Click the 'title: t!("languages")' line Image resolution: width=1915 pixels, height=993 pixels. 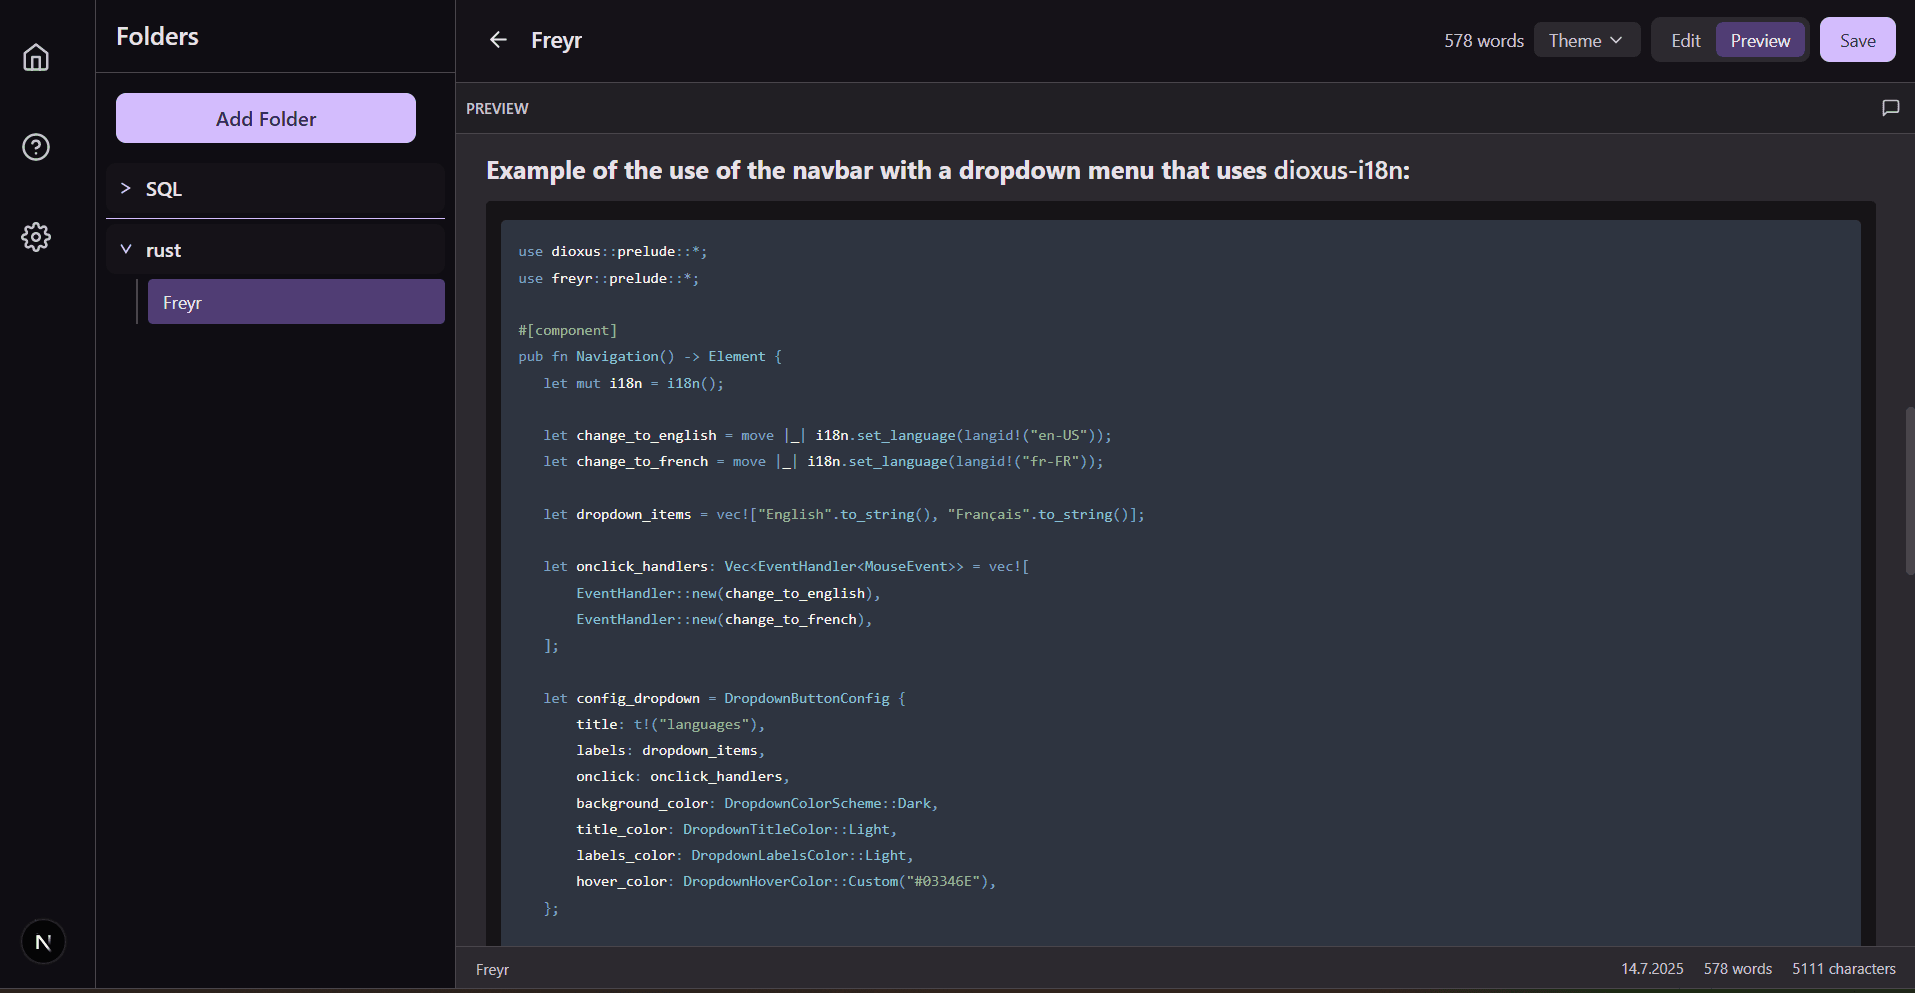click(x=670, y=724)
